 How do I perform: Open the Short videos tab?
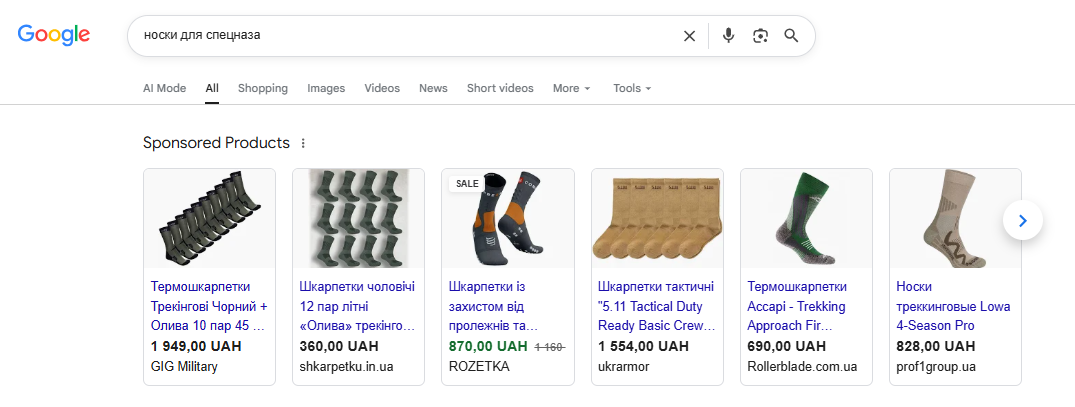click(x=500, y=88)
